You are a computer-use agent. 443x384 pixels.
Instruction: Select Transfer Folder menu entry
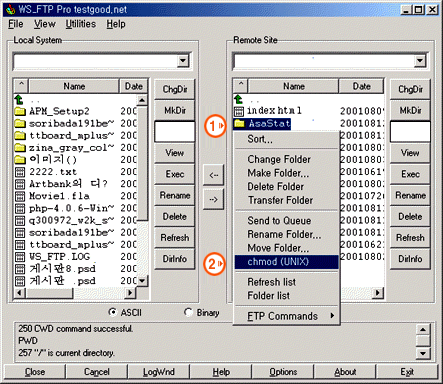pos(287,200)
